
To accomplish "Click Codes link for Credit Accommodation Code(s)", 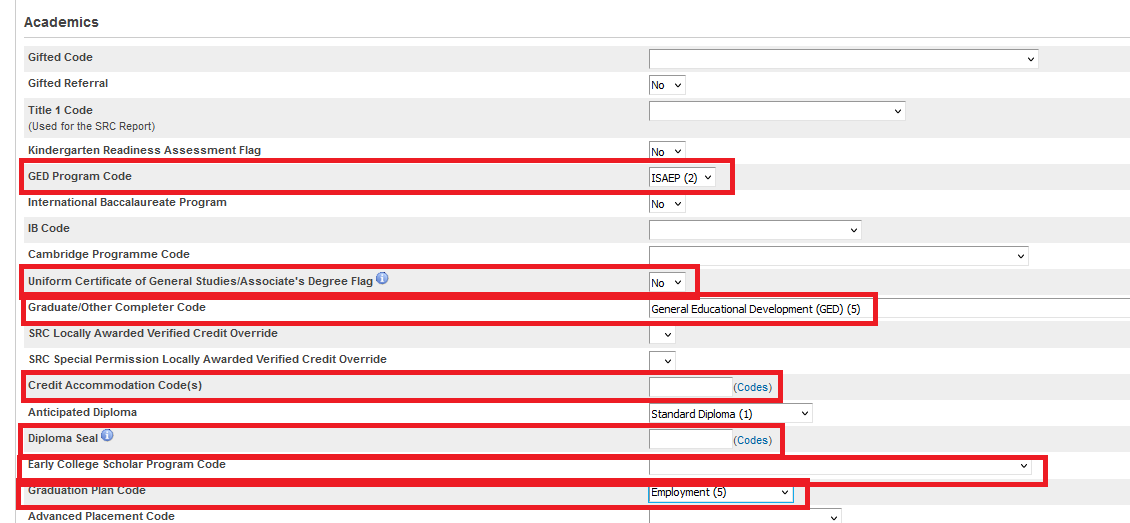I will pos(752,388).
